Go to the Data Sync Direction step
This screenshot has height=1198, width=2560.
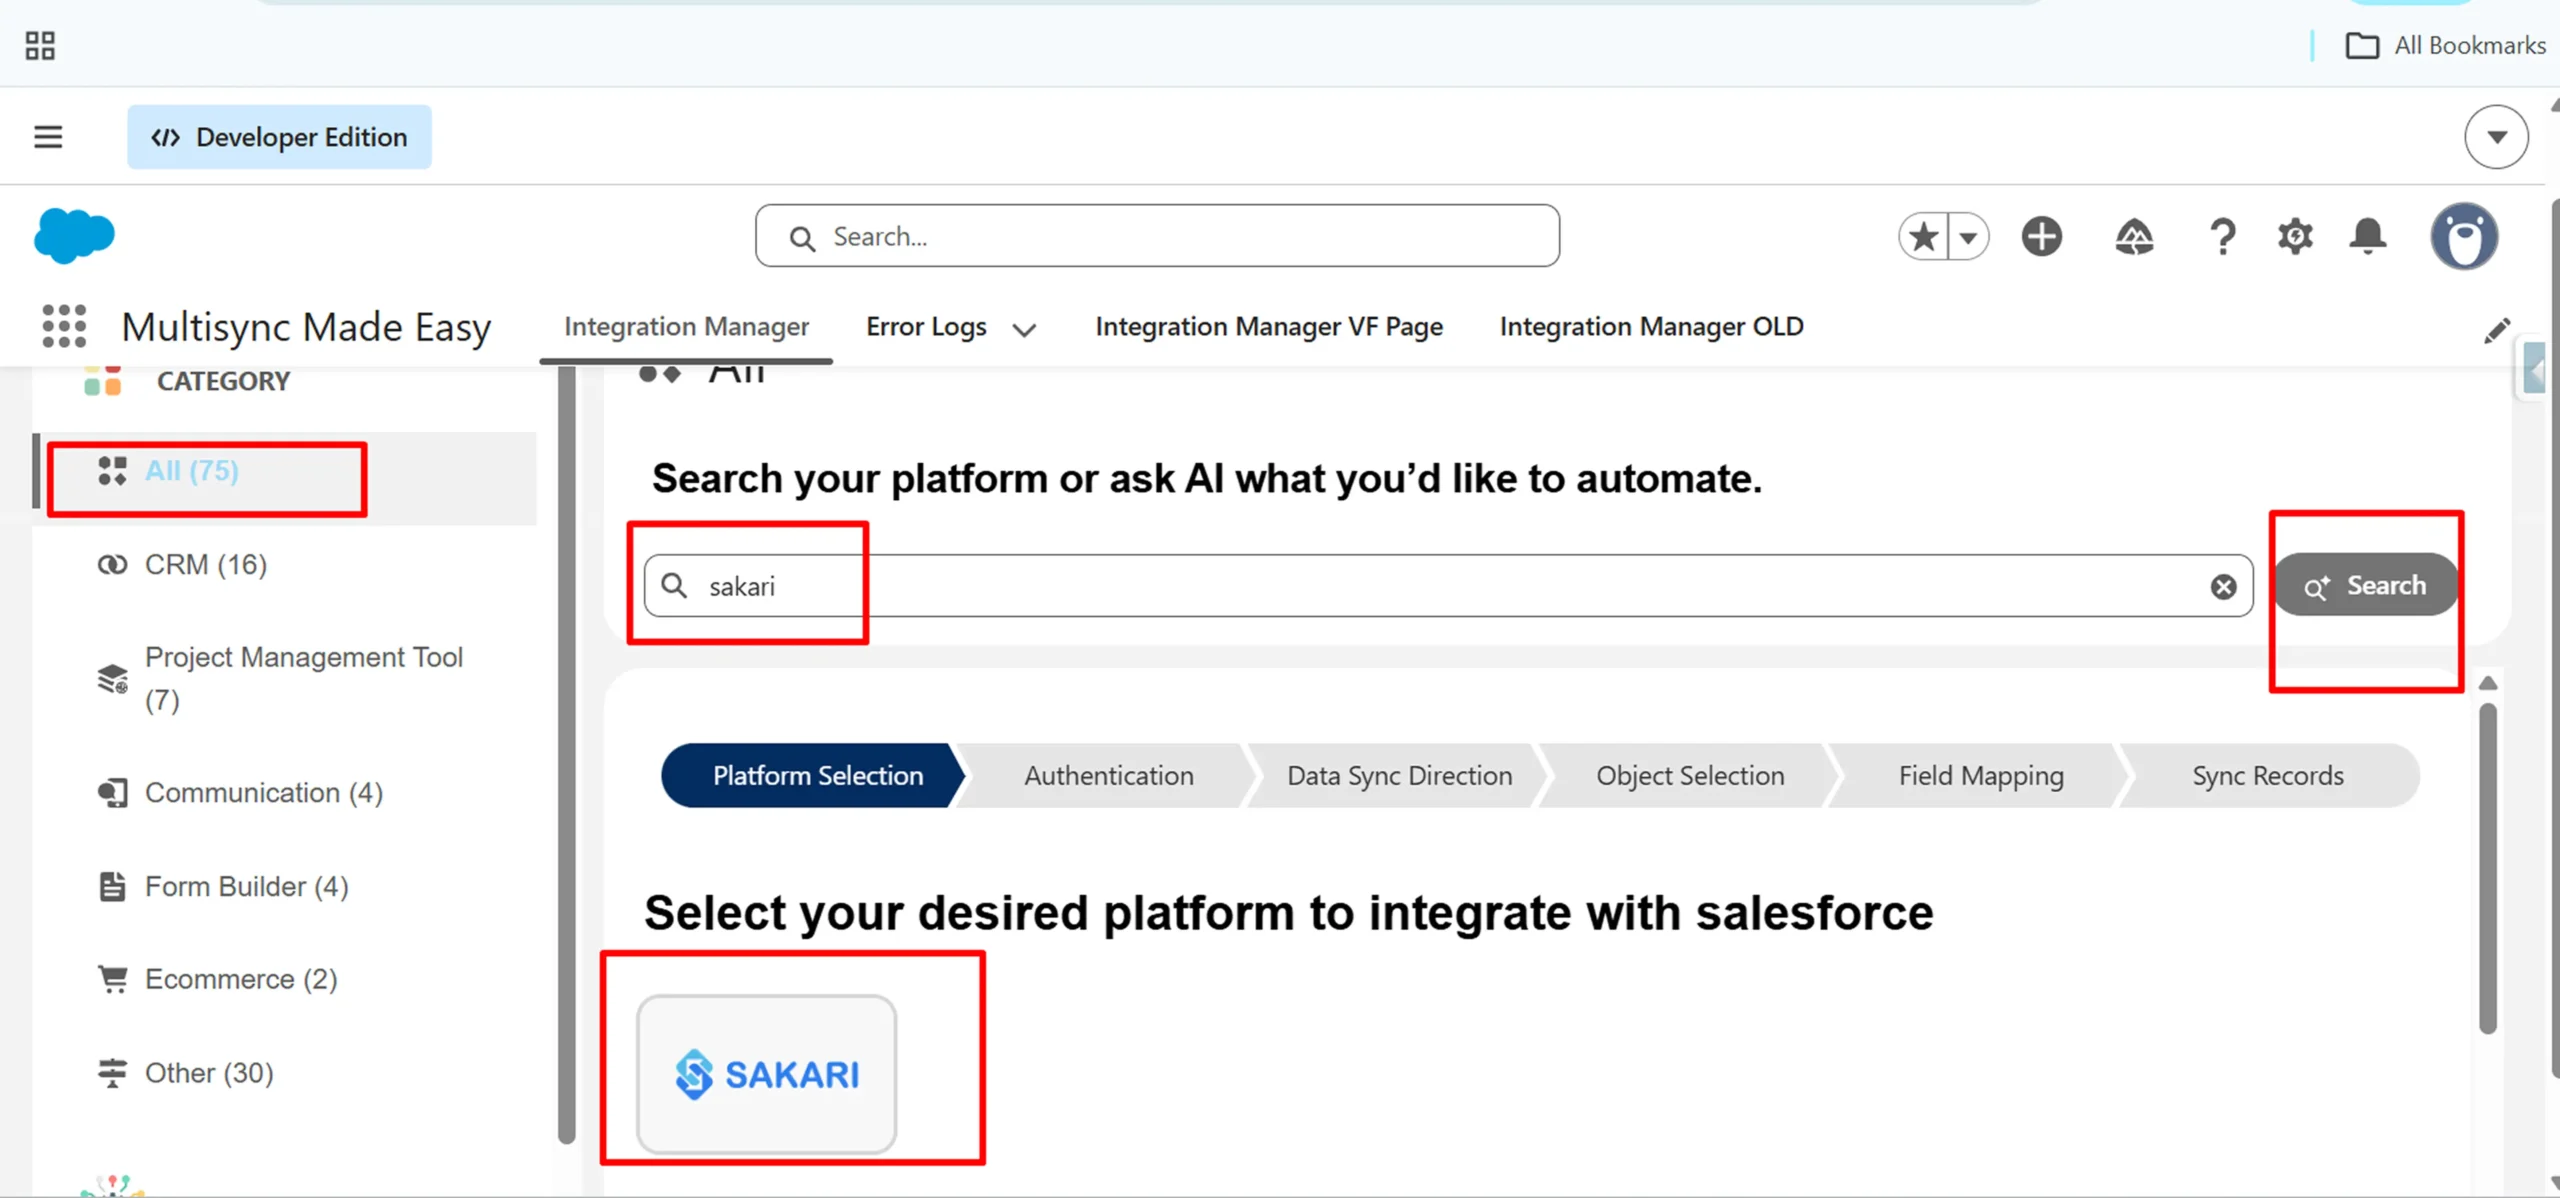coord(1399,776)
